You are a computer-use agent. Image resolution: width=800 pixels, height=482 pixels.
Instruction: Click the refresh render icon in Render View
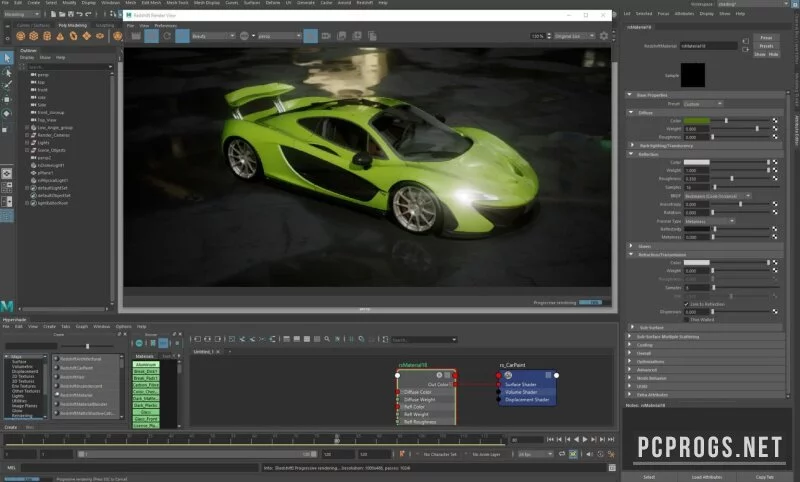[167, 36]
